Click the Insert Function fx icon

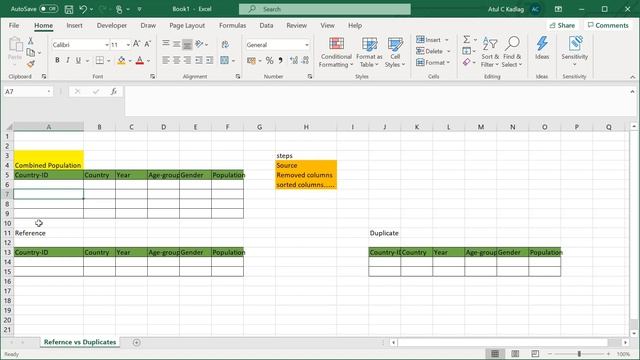[114, 91]
